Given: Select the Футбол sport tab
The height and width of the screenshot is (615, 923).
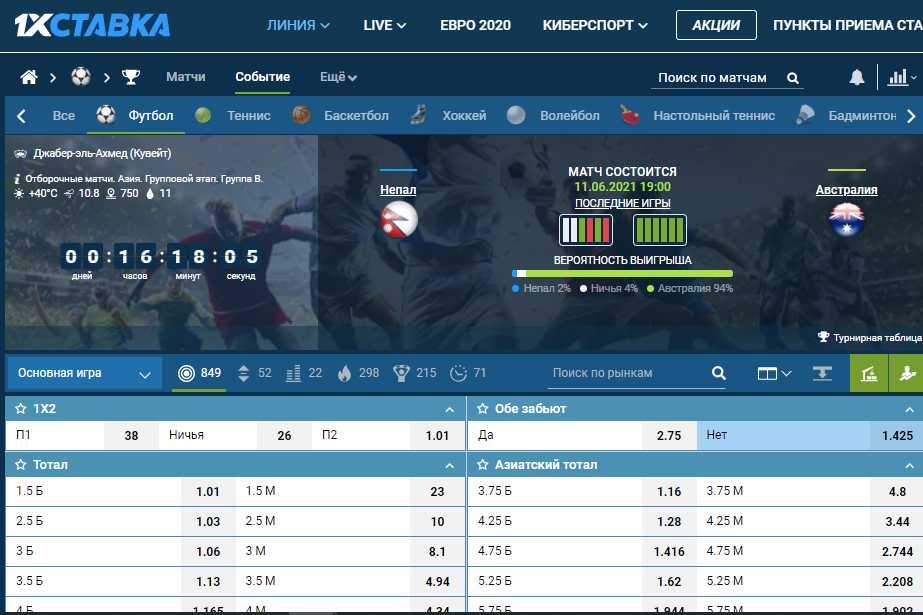Looking at the screenshot, I should click(137, 115).
